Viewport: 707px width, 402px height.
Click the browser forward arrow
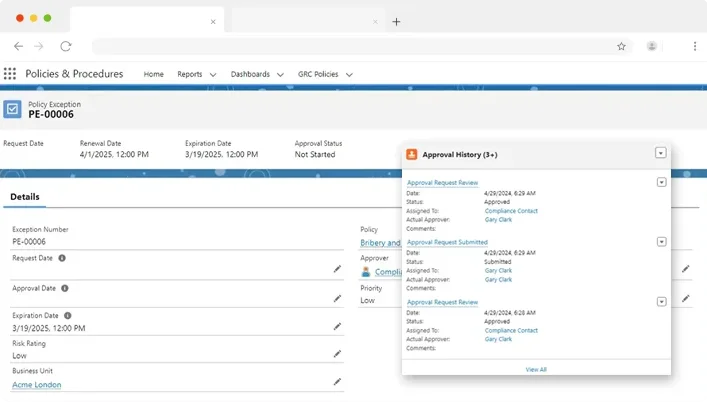[39, 46]
